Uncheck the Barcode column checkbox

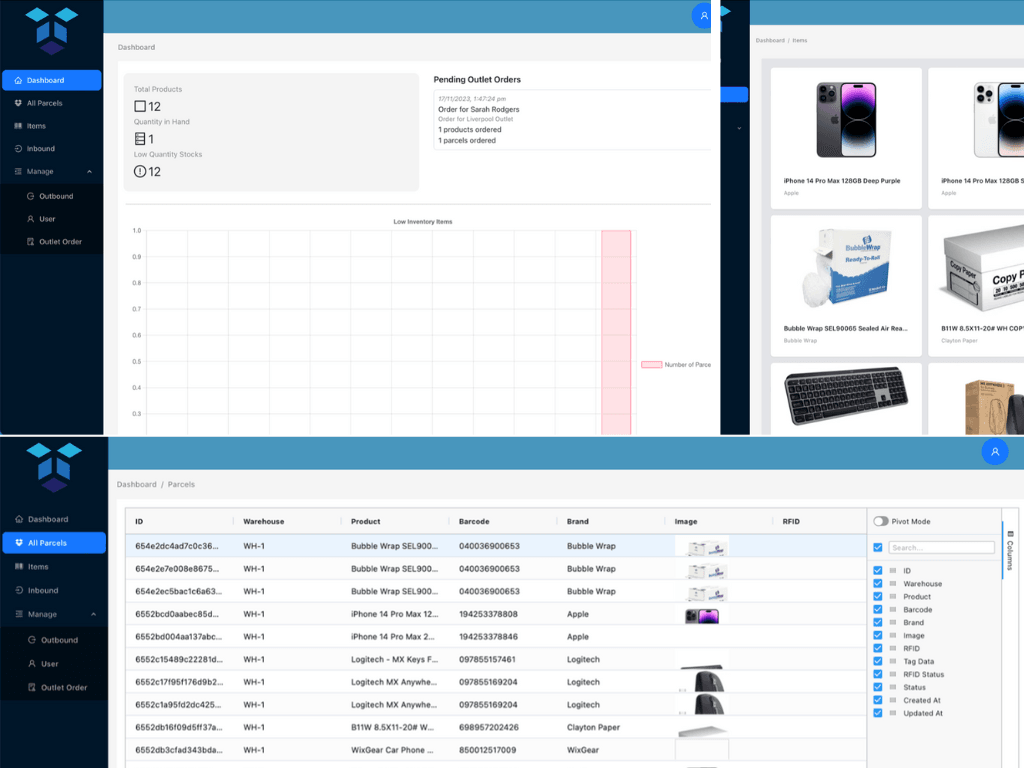click(878, 610)
